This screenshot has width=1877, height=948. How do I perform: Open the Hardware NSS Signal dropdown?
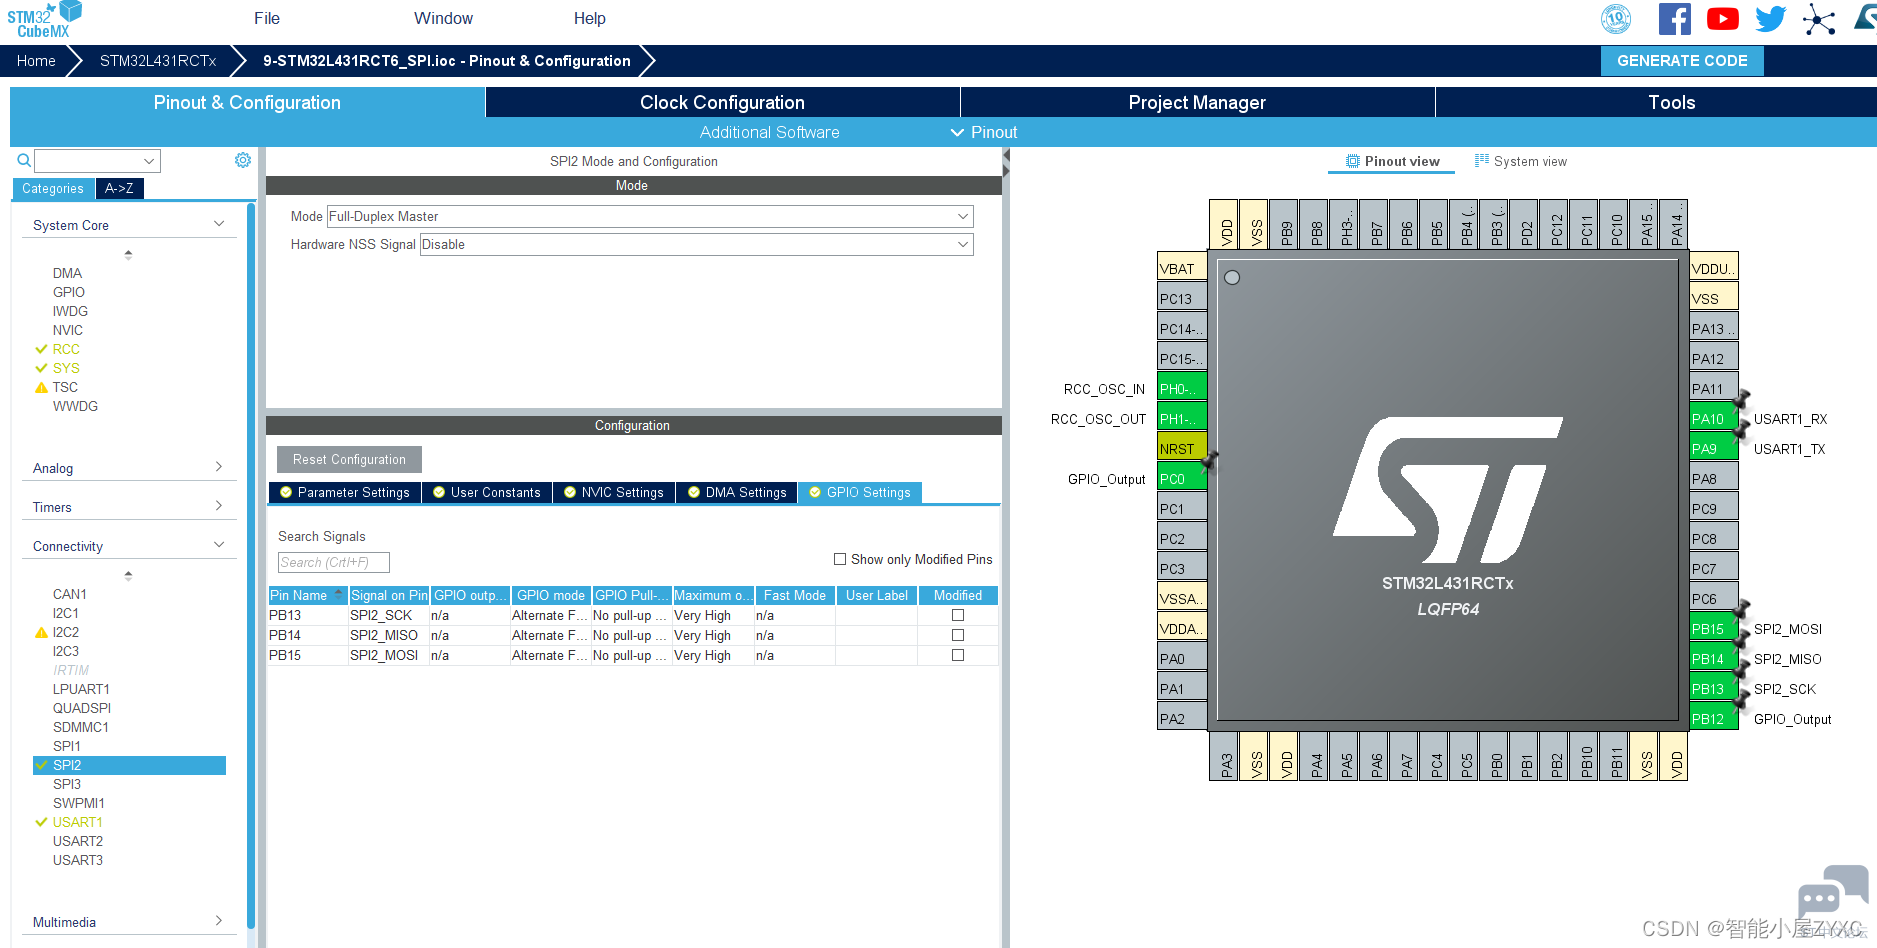pyautogui.click(x=697, y=245)
